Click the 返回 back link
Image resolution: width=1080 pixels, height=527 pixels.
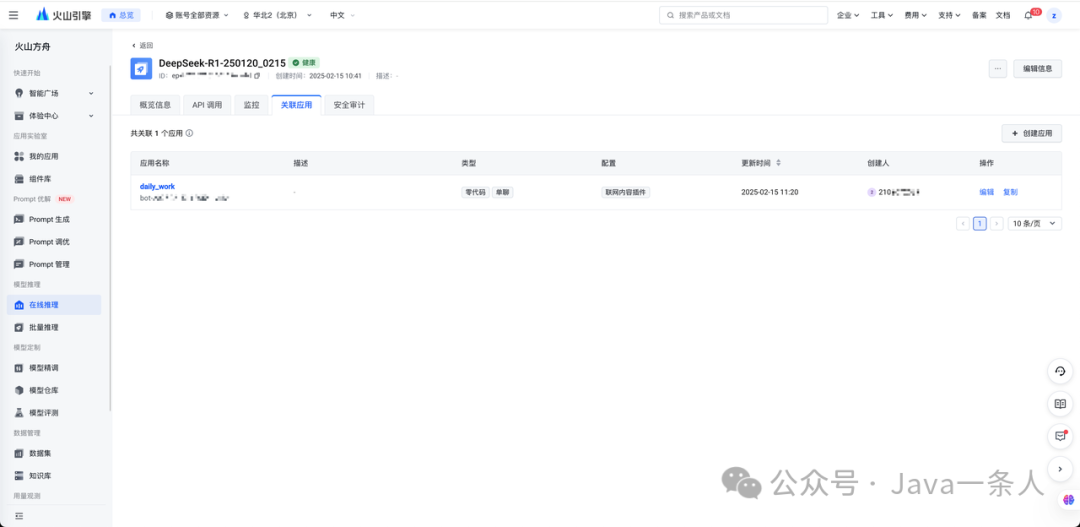(x=143, y=45)
